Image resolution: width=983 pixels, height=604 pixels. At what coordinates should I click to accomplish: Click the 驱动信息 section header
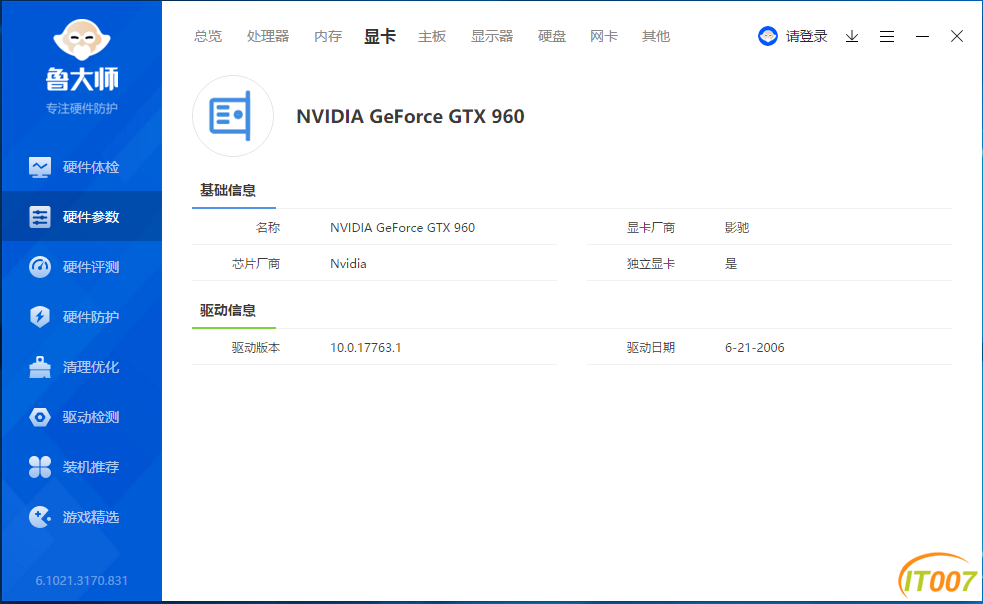click(228, 310)
